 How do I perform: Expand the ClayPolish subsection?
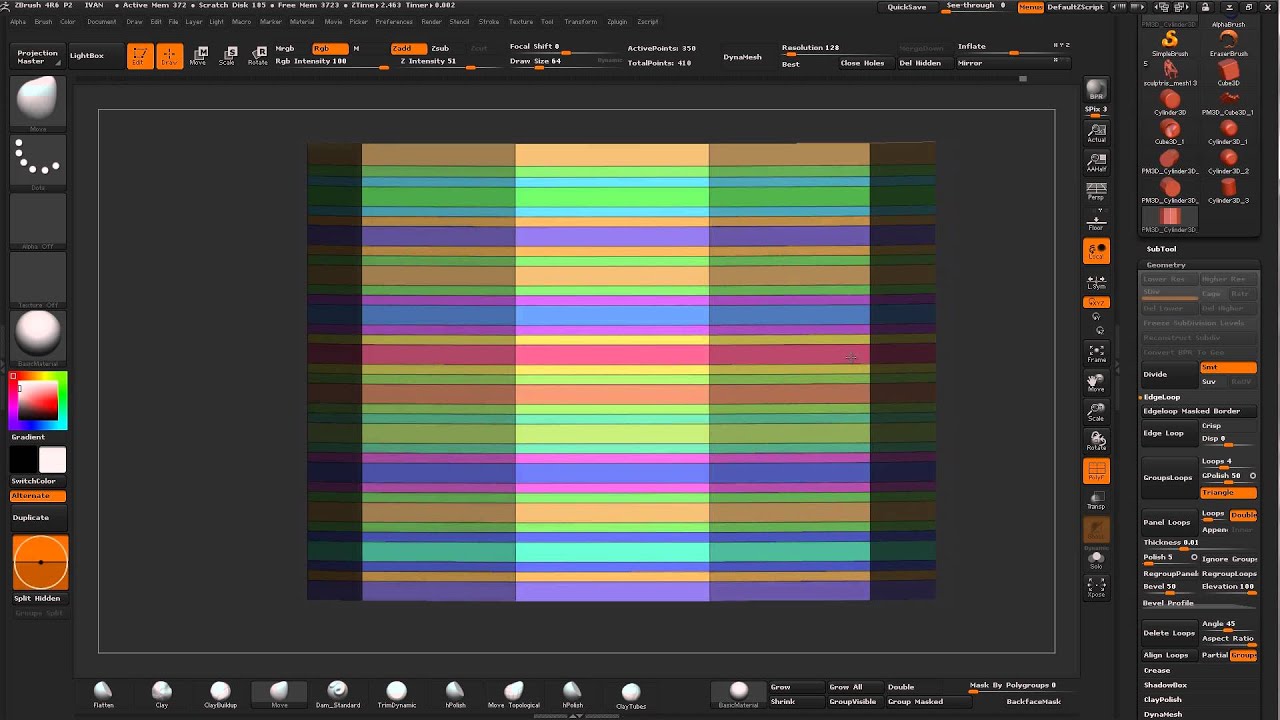pyautogui.click(x=1163, y=700)
